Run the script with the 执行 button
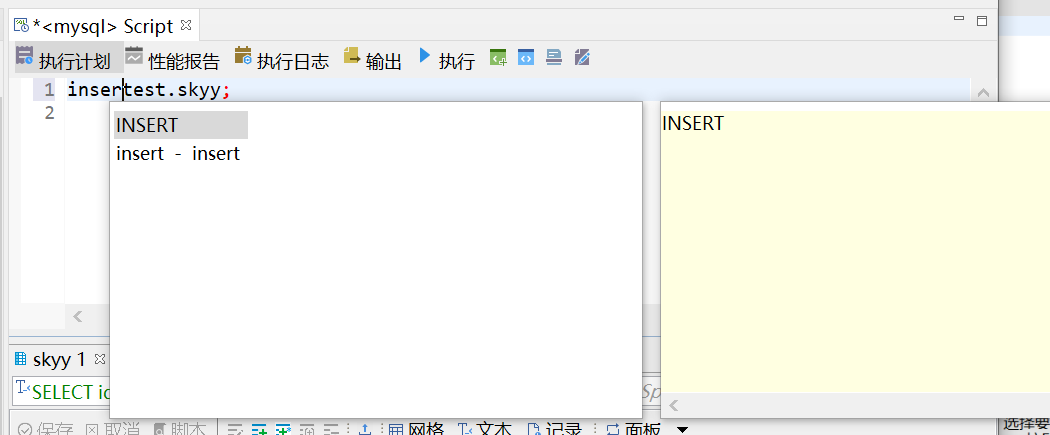This screenshot has width=1050, height=435. click(x=446, y=60)
